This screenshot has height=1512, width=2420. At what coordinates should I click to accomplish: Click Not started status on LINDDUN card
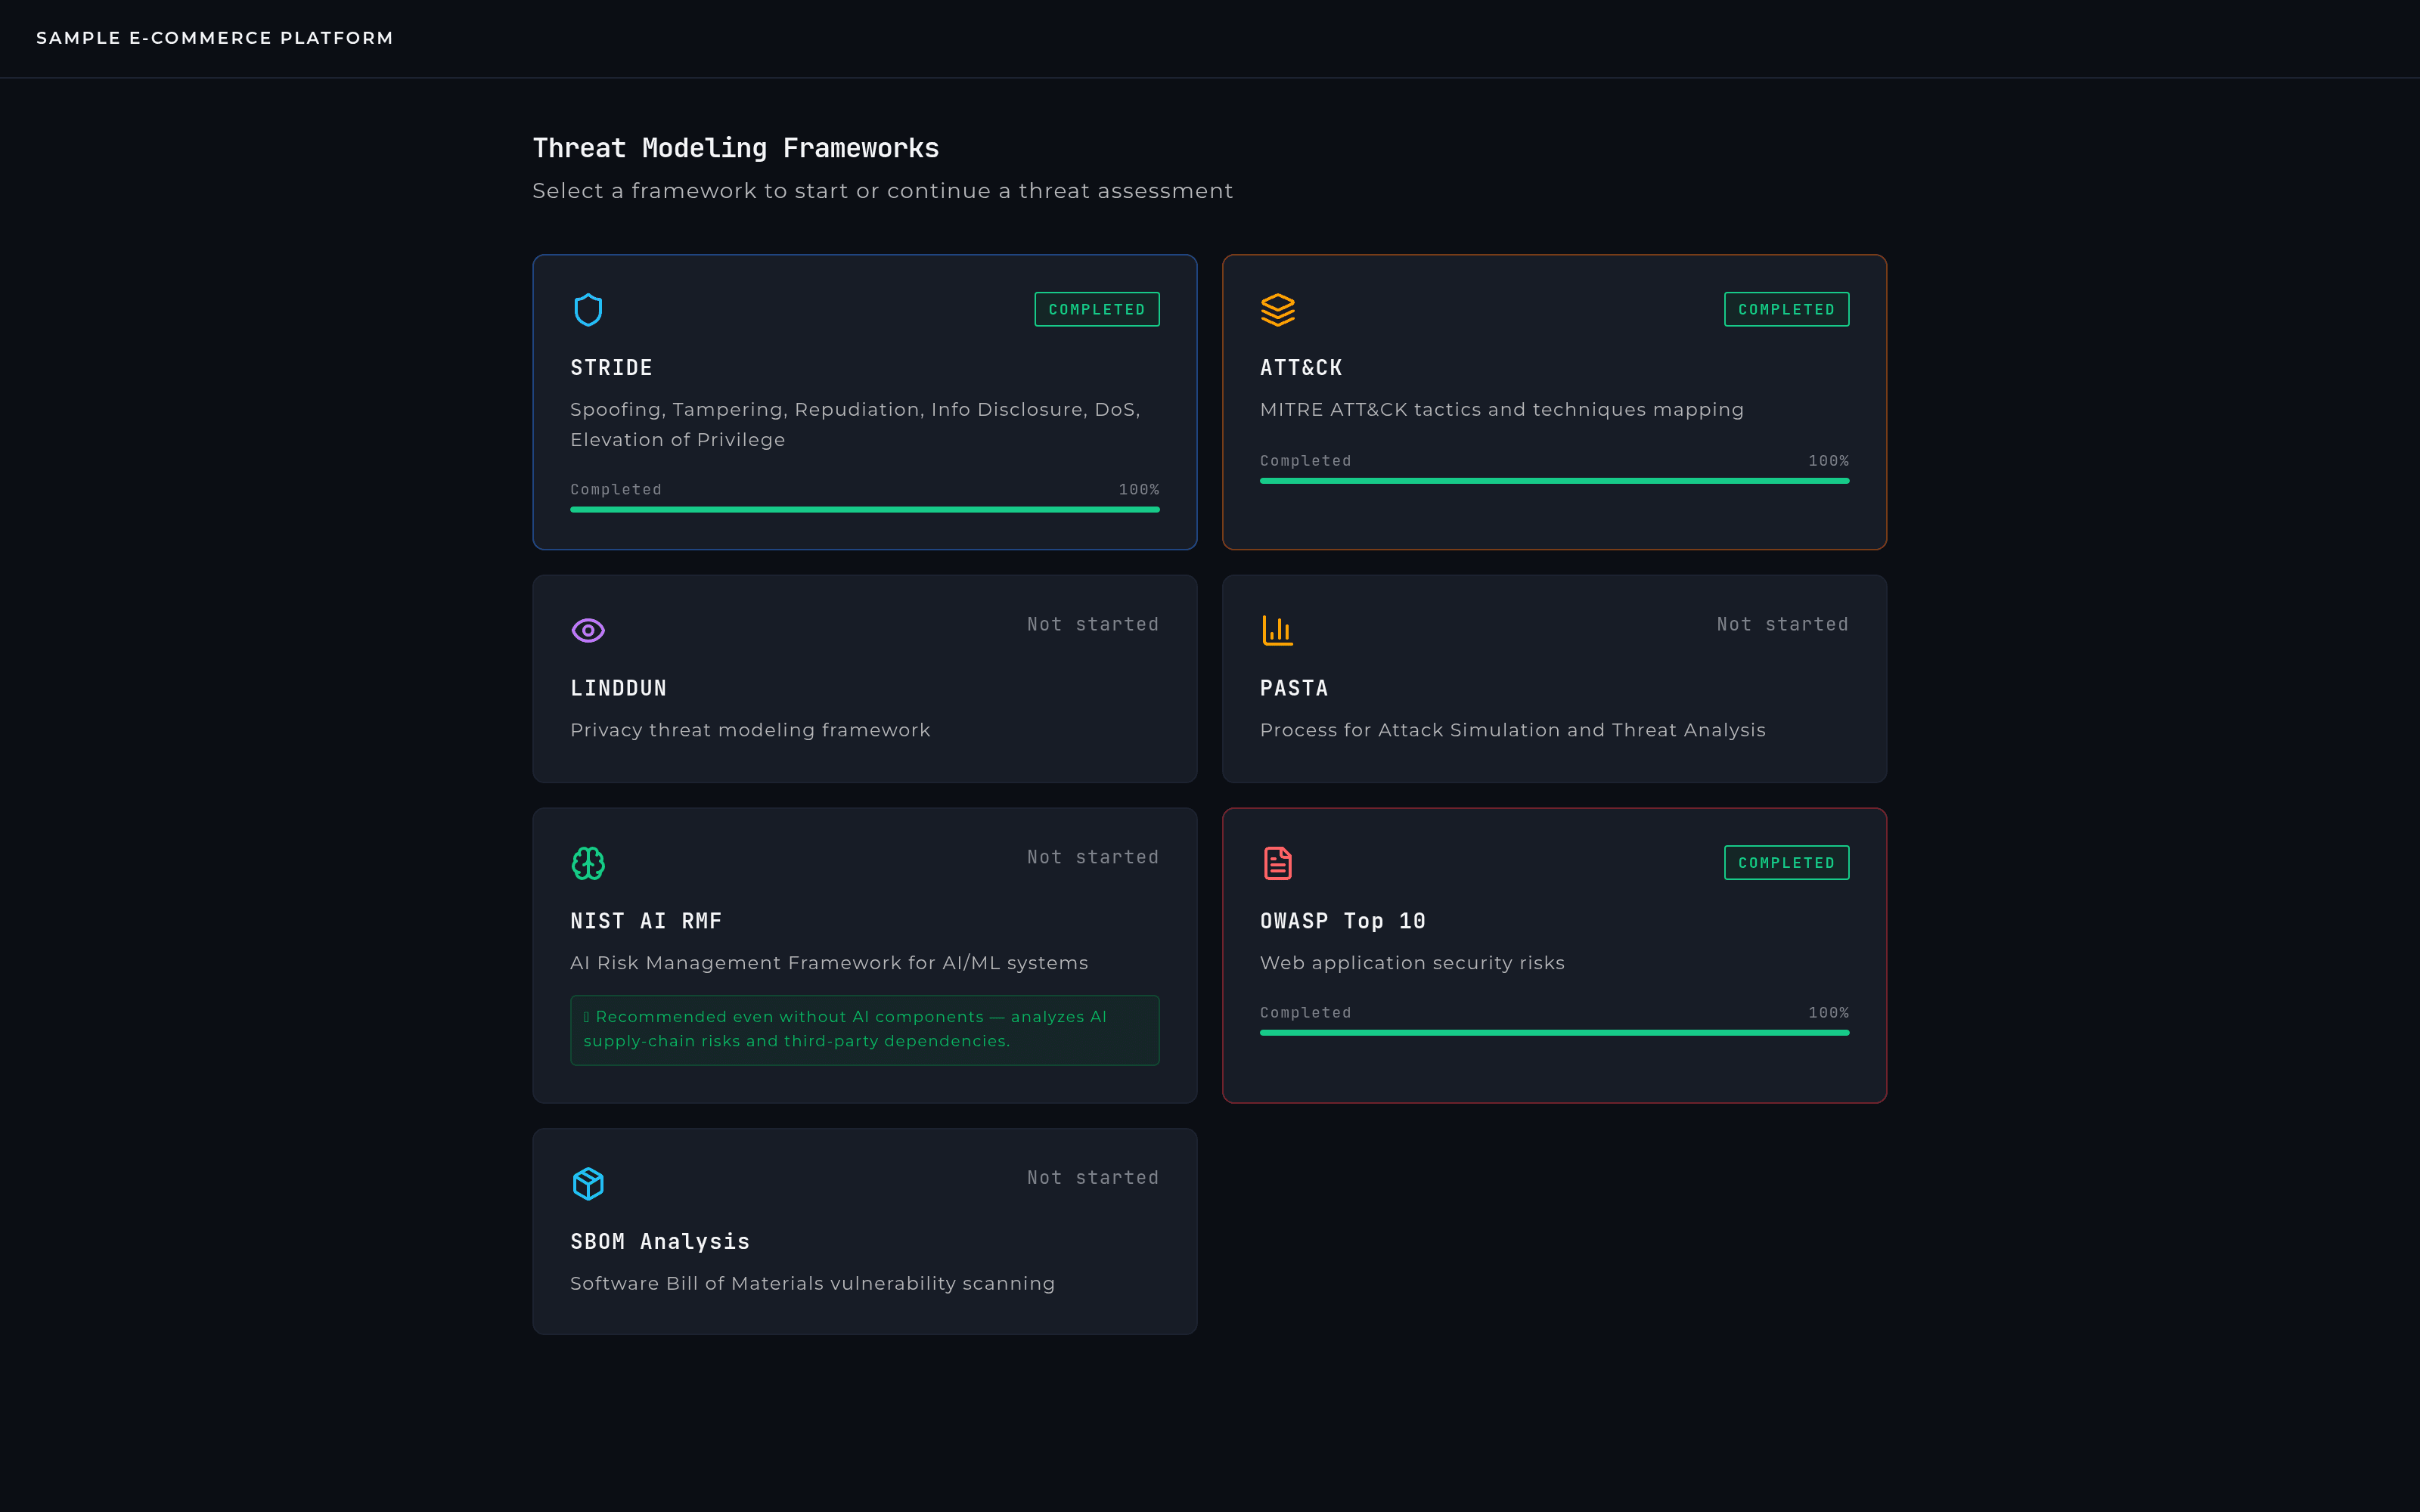pos(1093,624)
